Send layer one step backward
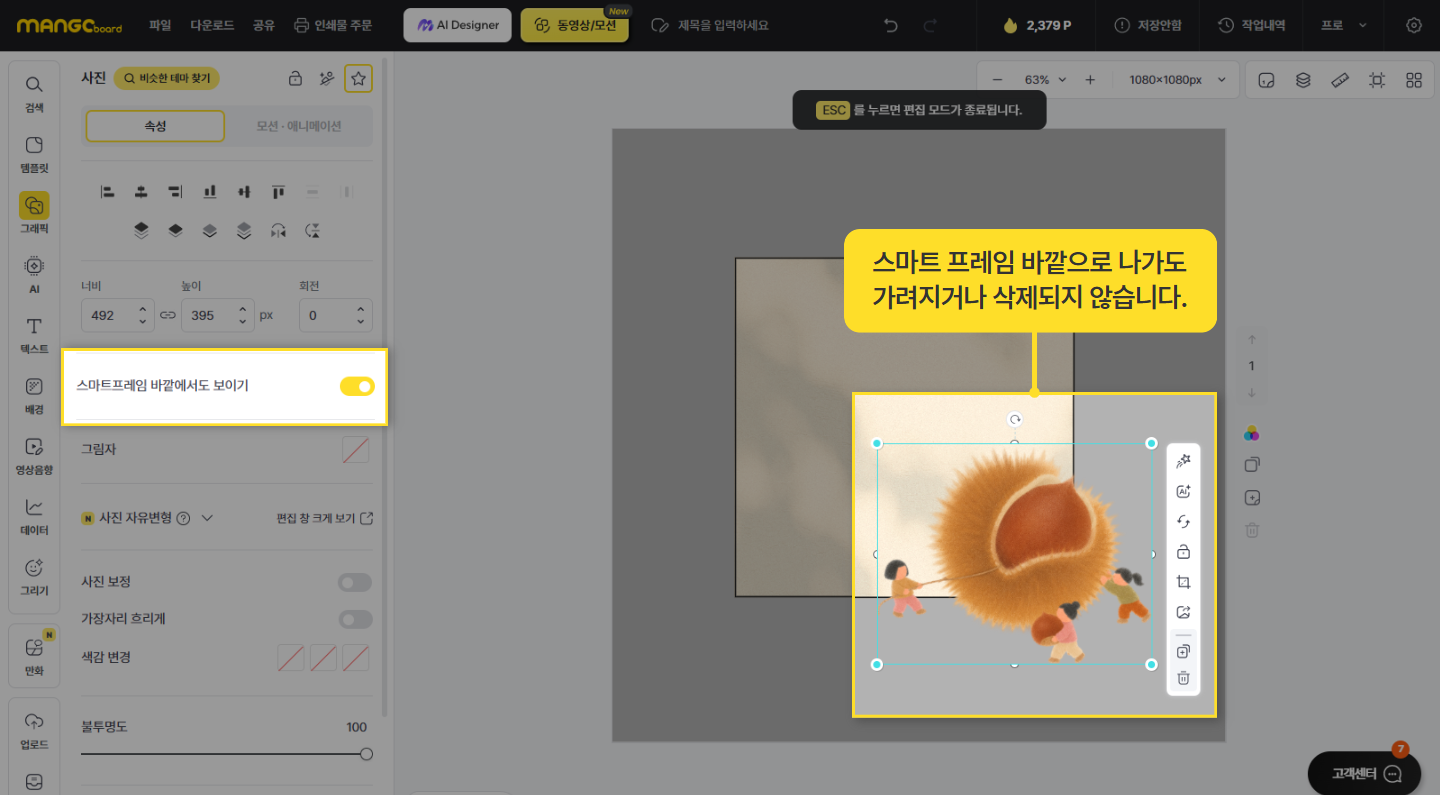Viewport: 1440px width, 795px height. click(x=209, y=230)
